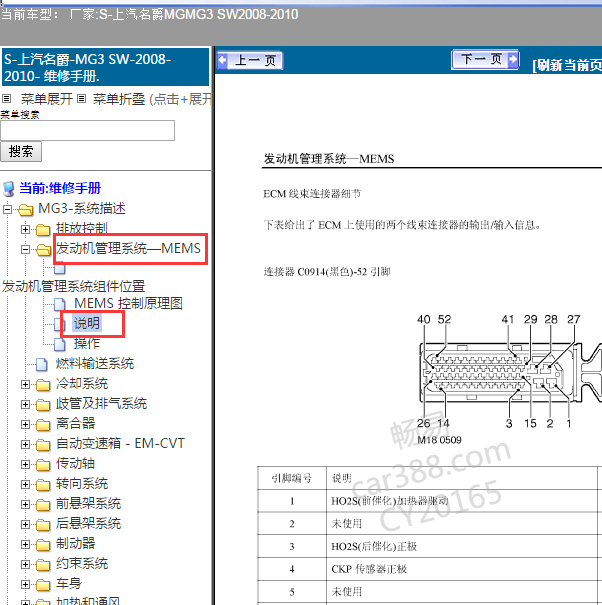Screen dimensions: 602x605
Task: Click the icon beside 菜单折叠
Action: (x=81, y=99)
